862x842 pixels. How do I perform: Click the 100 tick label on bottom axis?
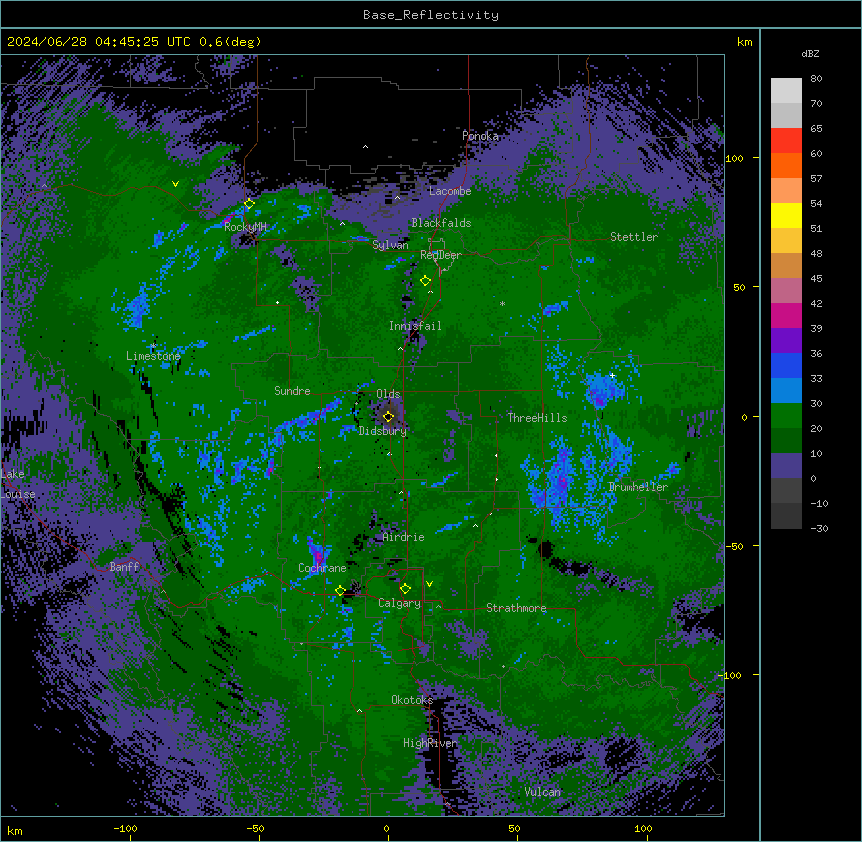(643, 828)
